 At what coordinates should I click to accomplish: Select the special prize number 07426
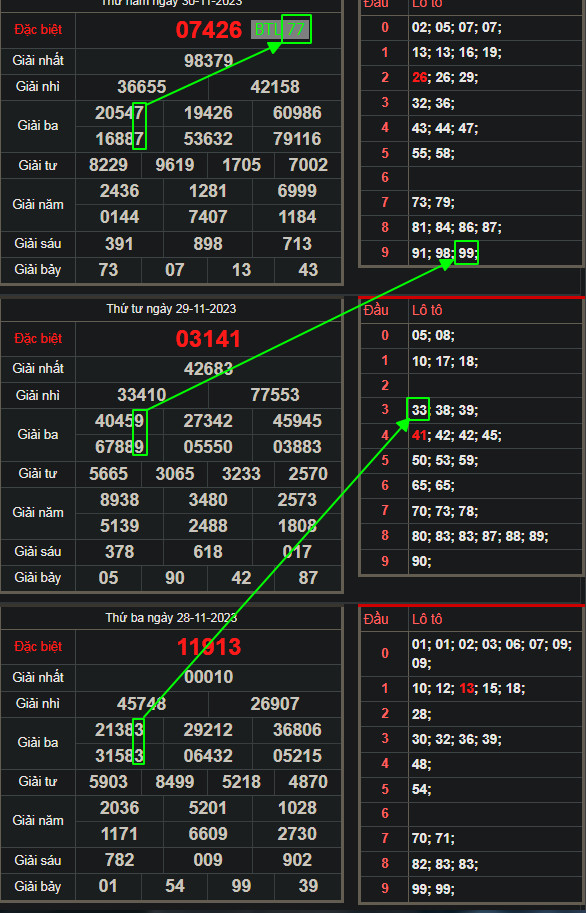(x=209, y=30)
